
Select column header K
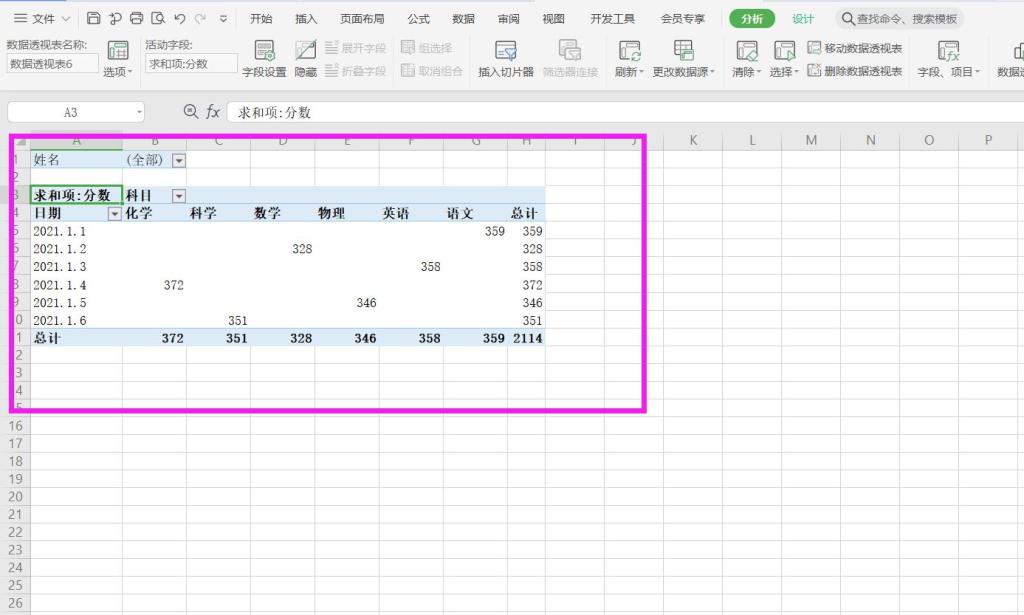[693, 140]
